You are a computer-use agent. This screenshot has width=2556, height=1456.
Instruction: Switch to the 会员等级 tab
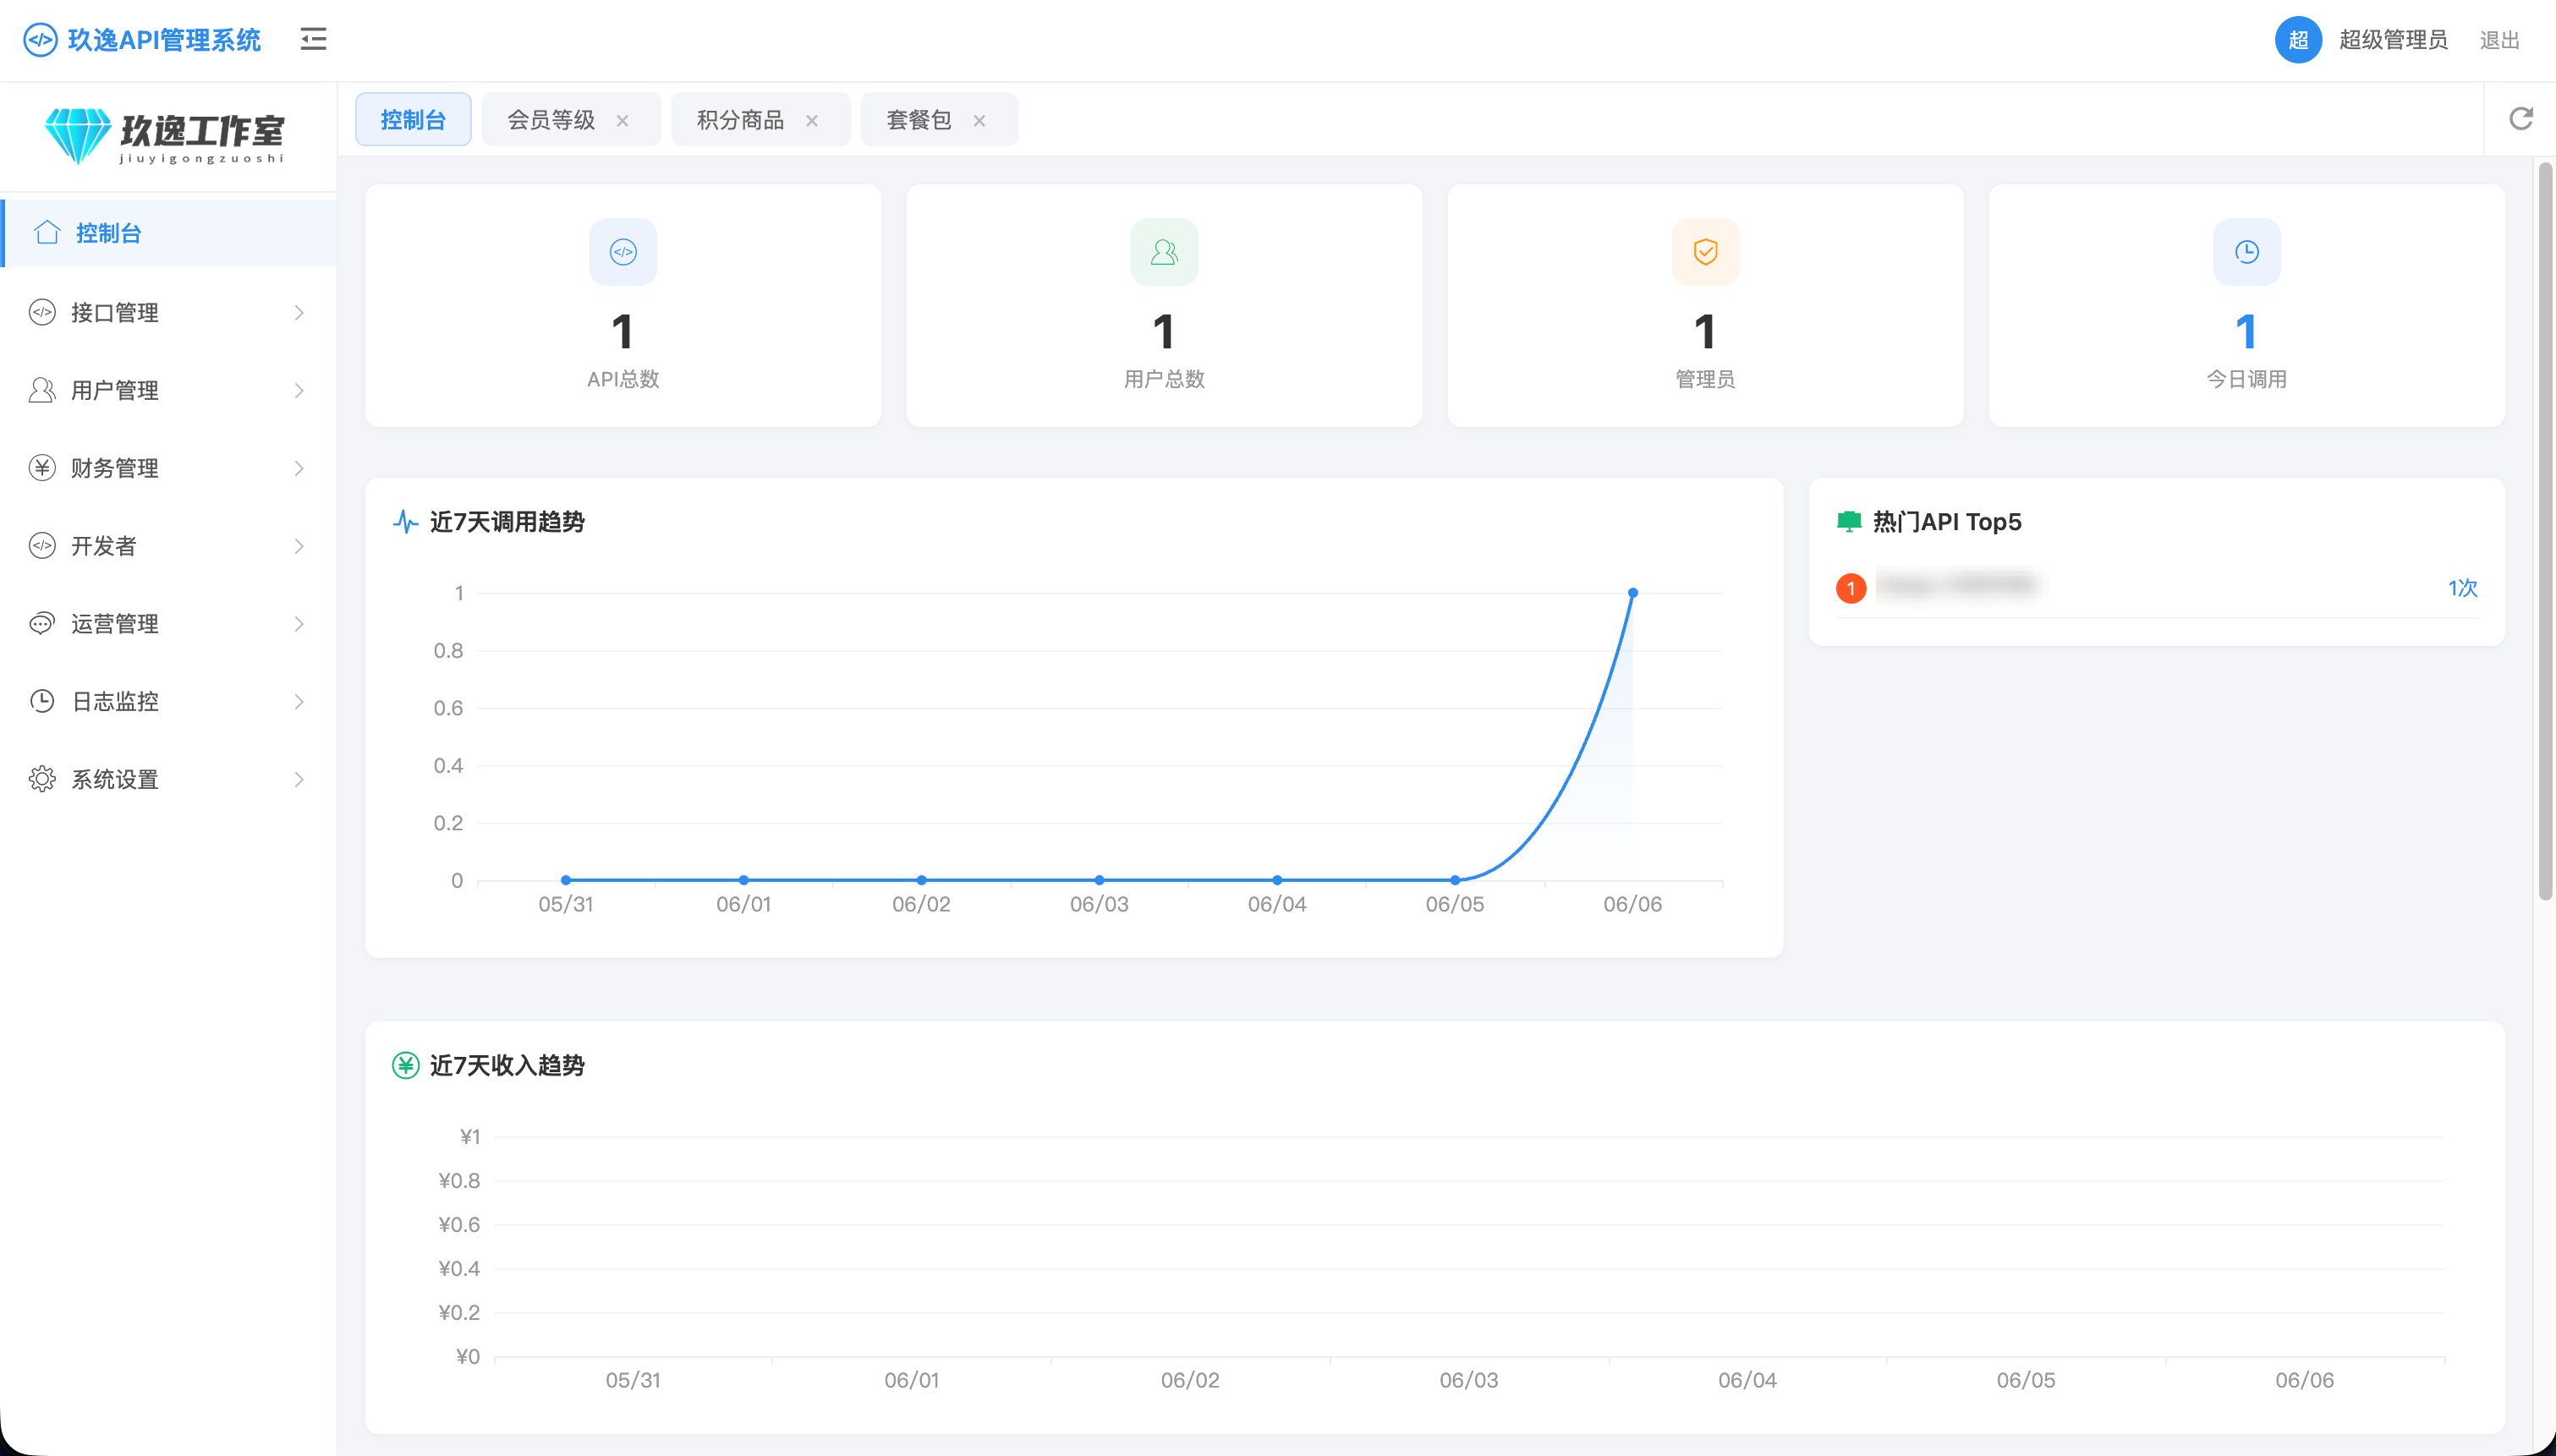551,120
